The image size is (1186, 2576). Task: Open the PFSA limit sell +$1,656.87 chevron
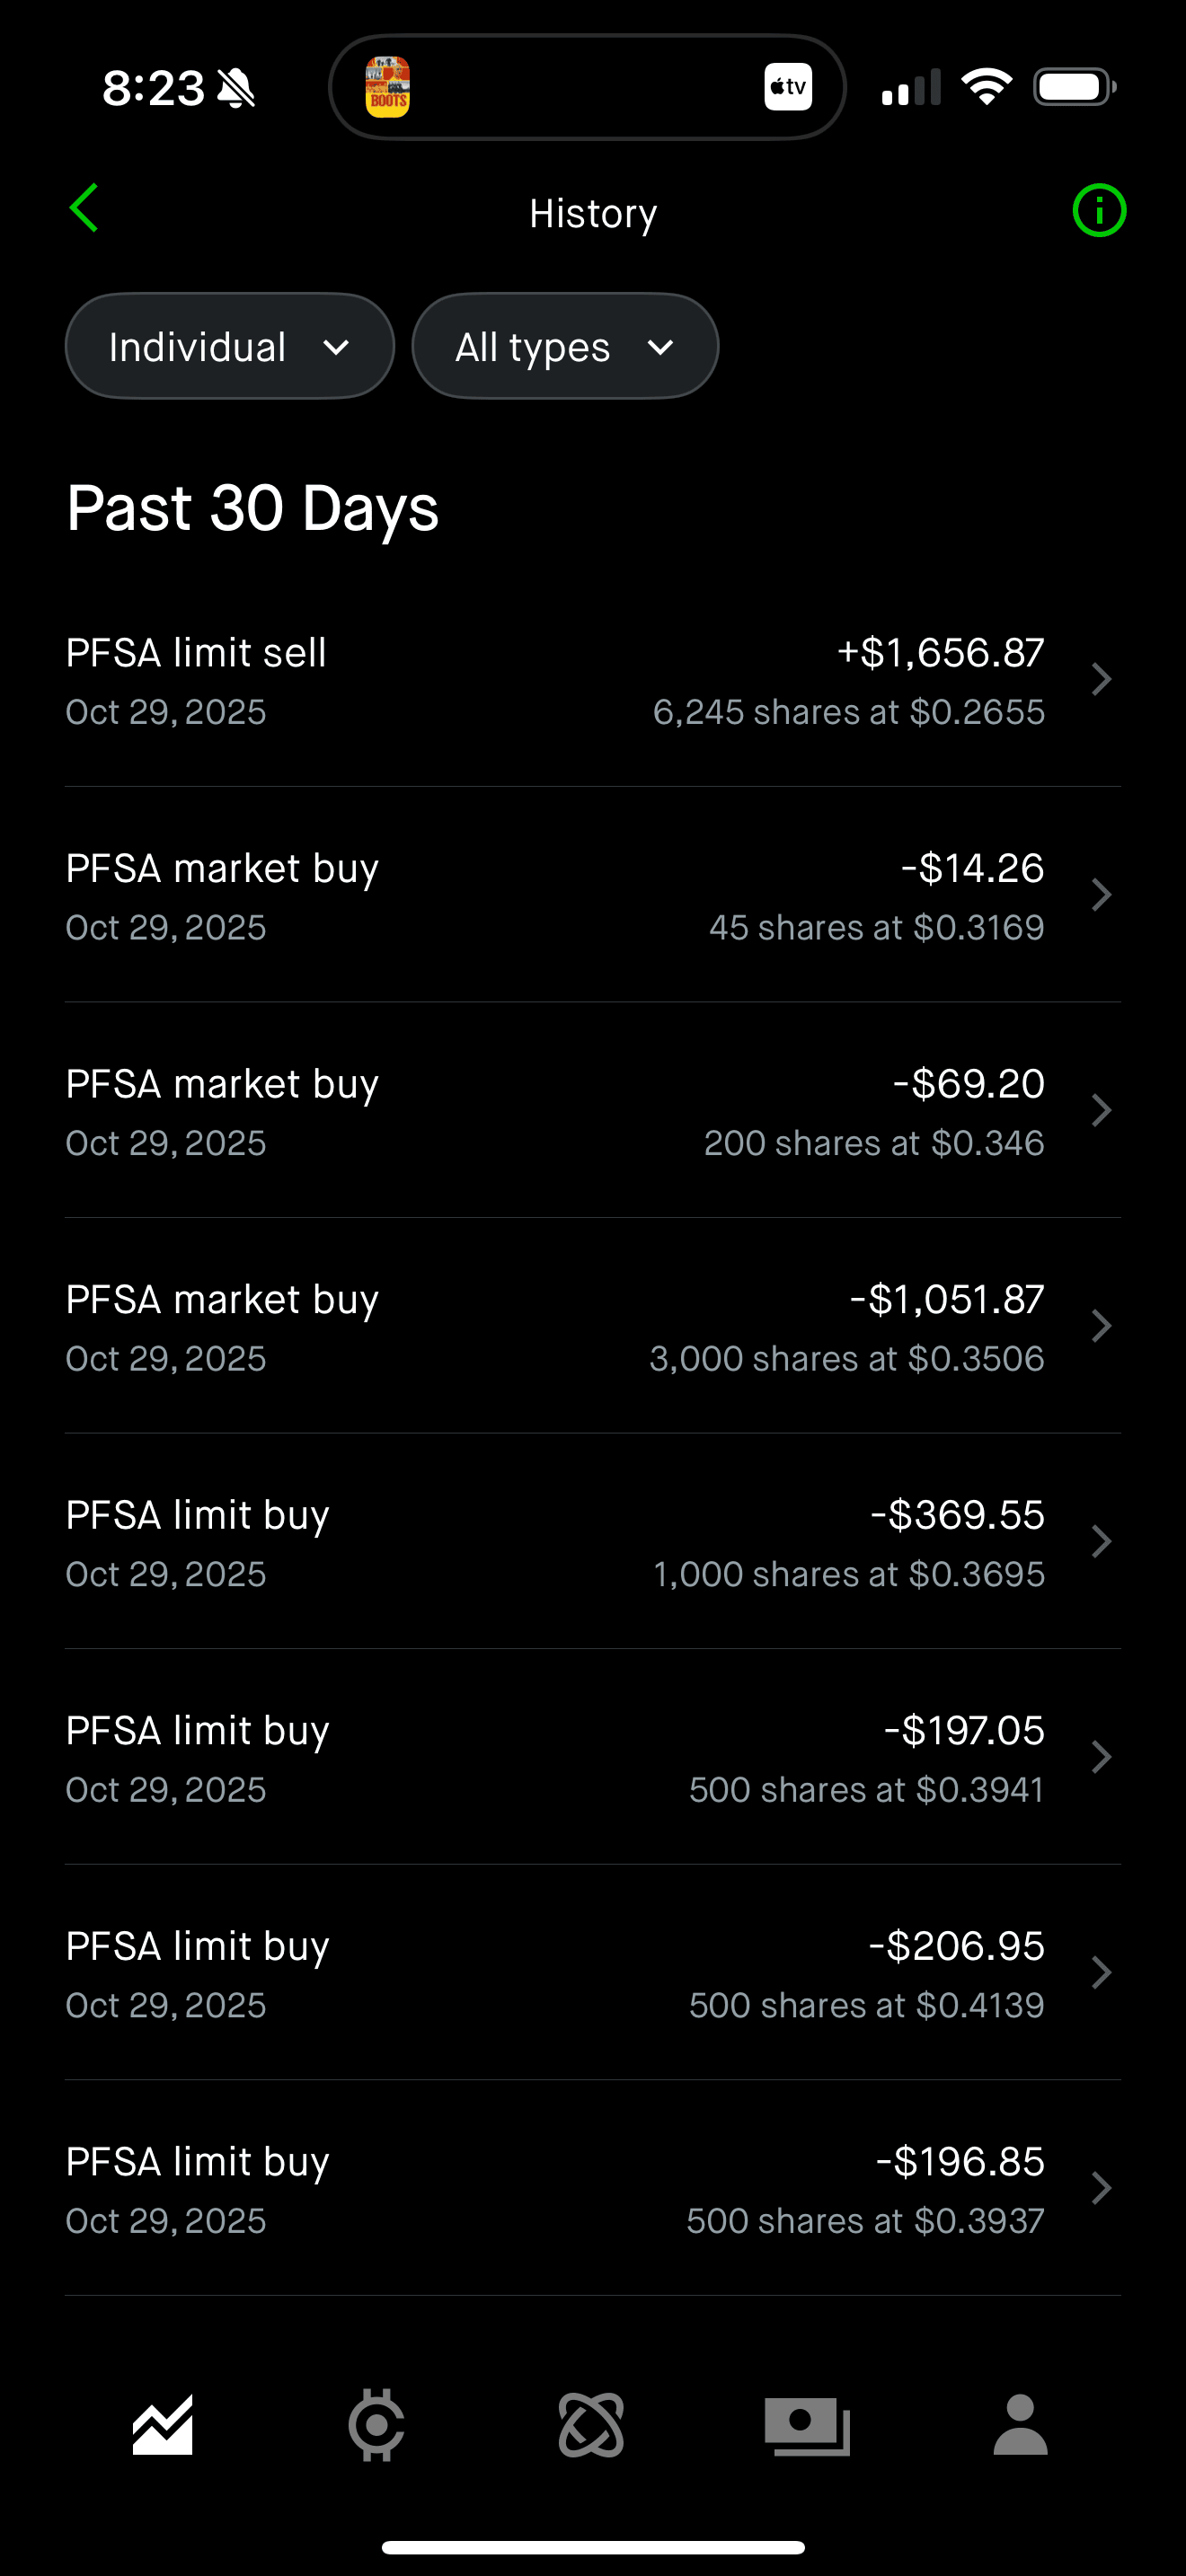(x=1101, y=680)
